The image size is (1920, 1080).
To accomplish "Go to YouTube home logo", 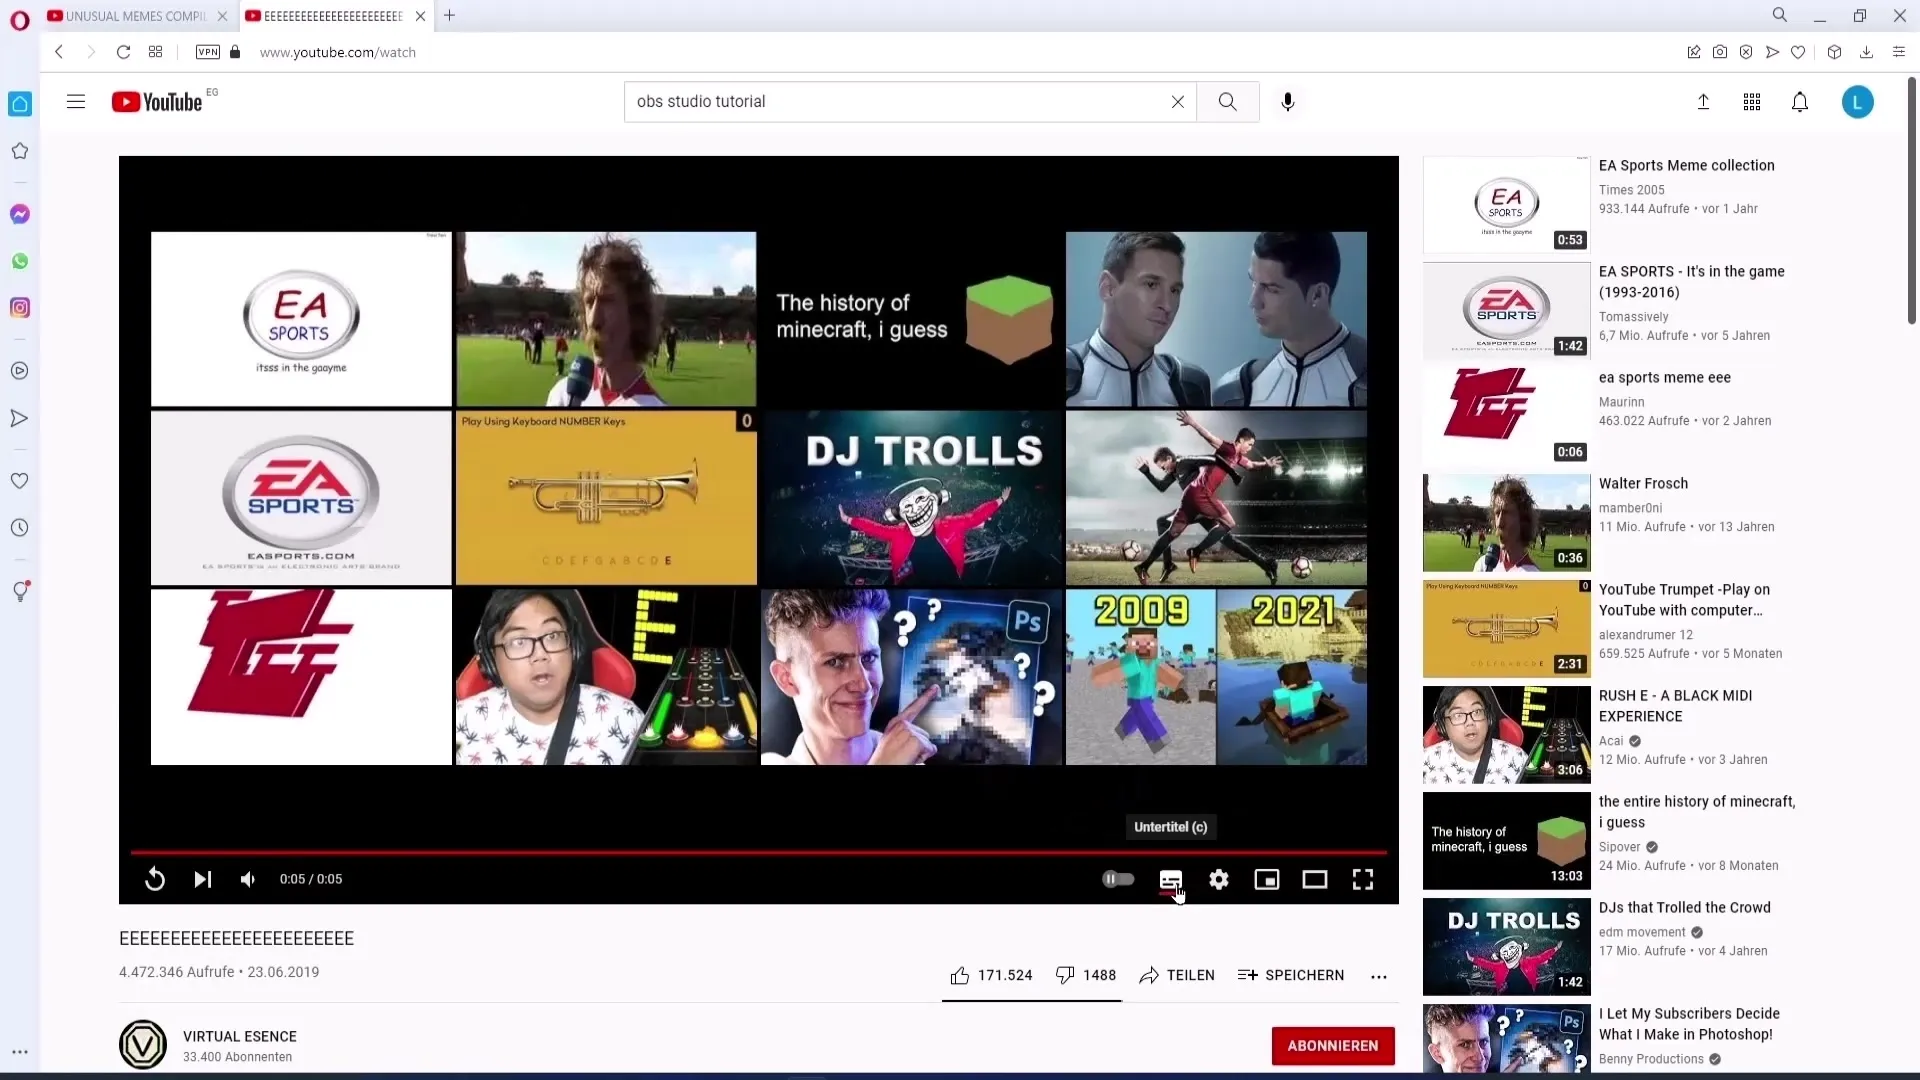I will (157, 101).
